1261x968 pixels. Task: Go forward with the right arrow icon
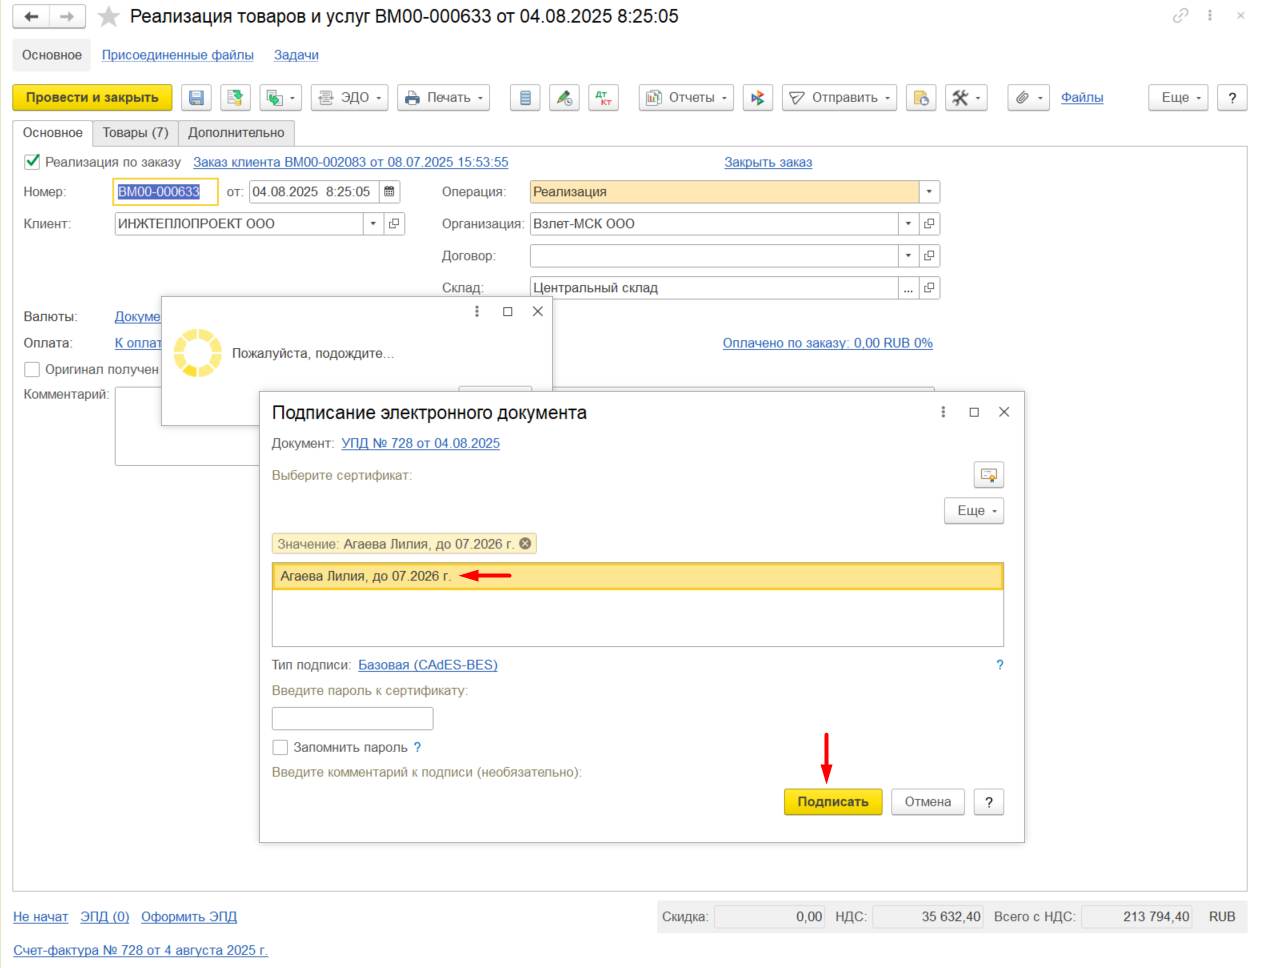click(x=67, y=17)
